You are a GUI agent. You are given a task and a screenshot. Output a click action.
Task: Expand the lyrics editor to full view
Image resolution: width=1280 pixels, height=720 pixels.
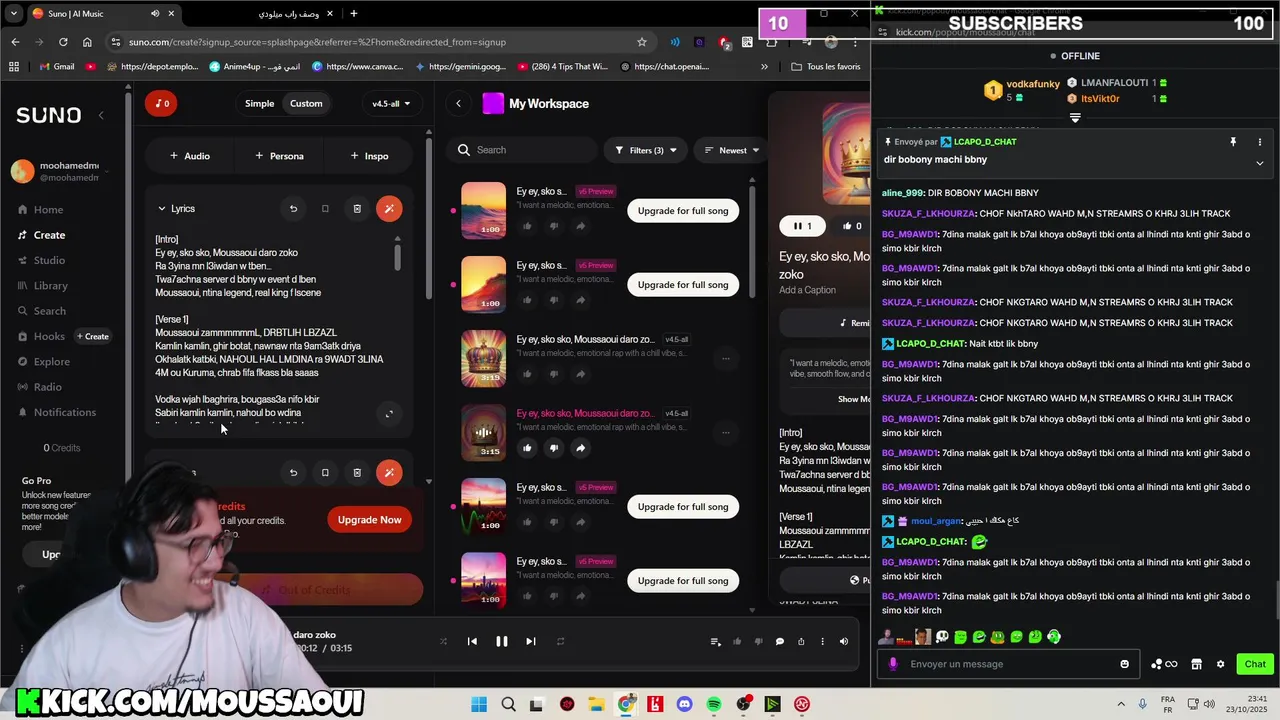pos(389,414)
